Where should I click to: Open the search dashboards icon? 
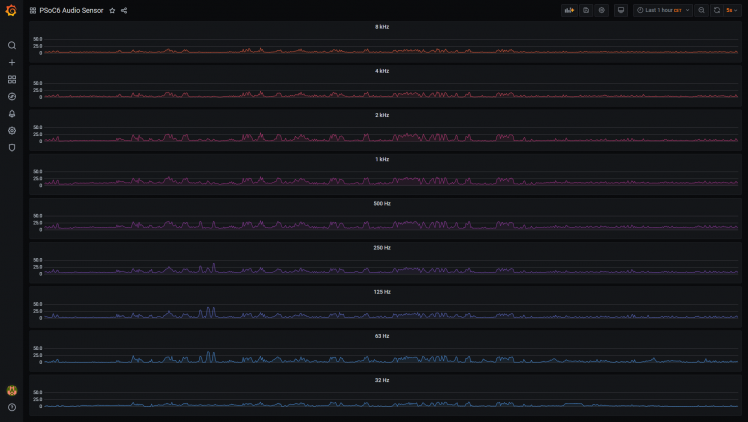coord(12,45)
